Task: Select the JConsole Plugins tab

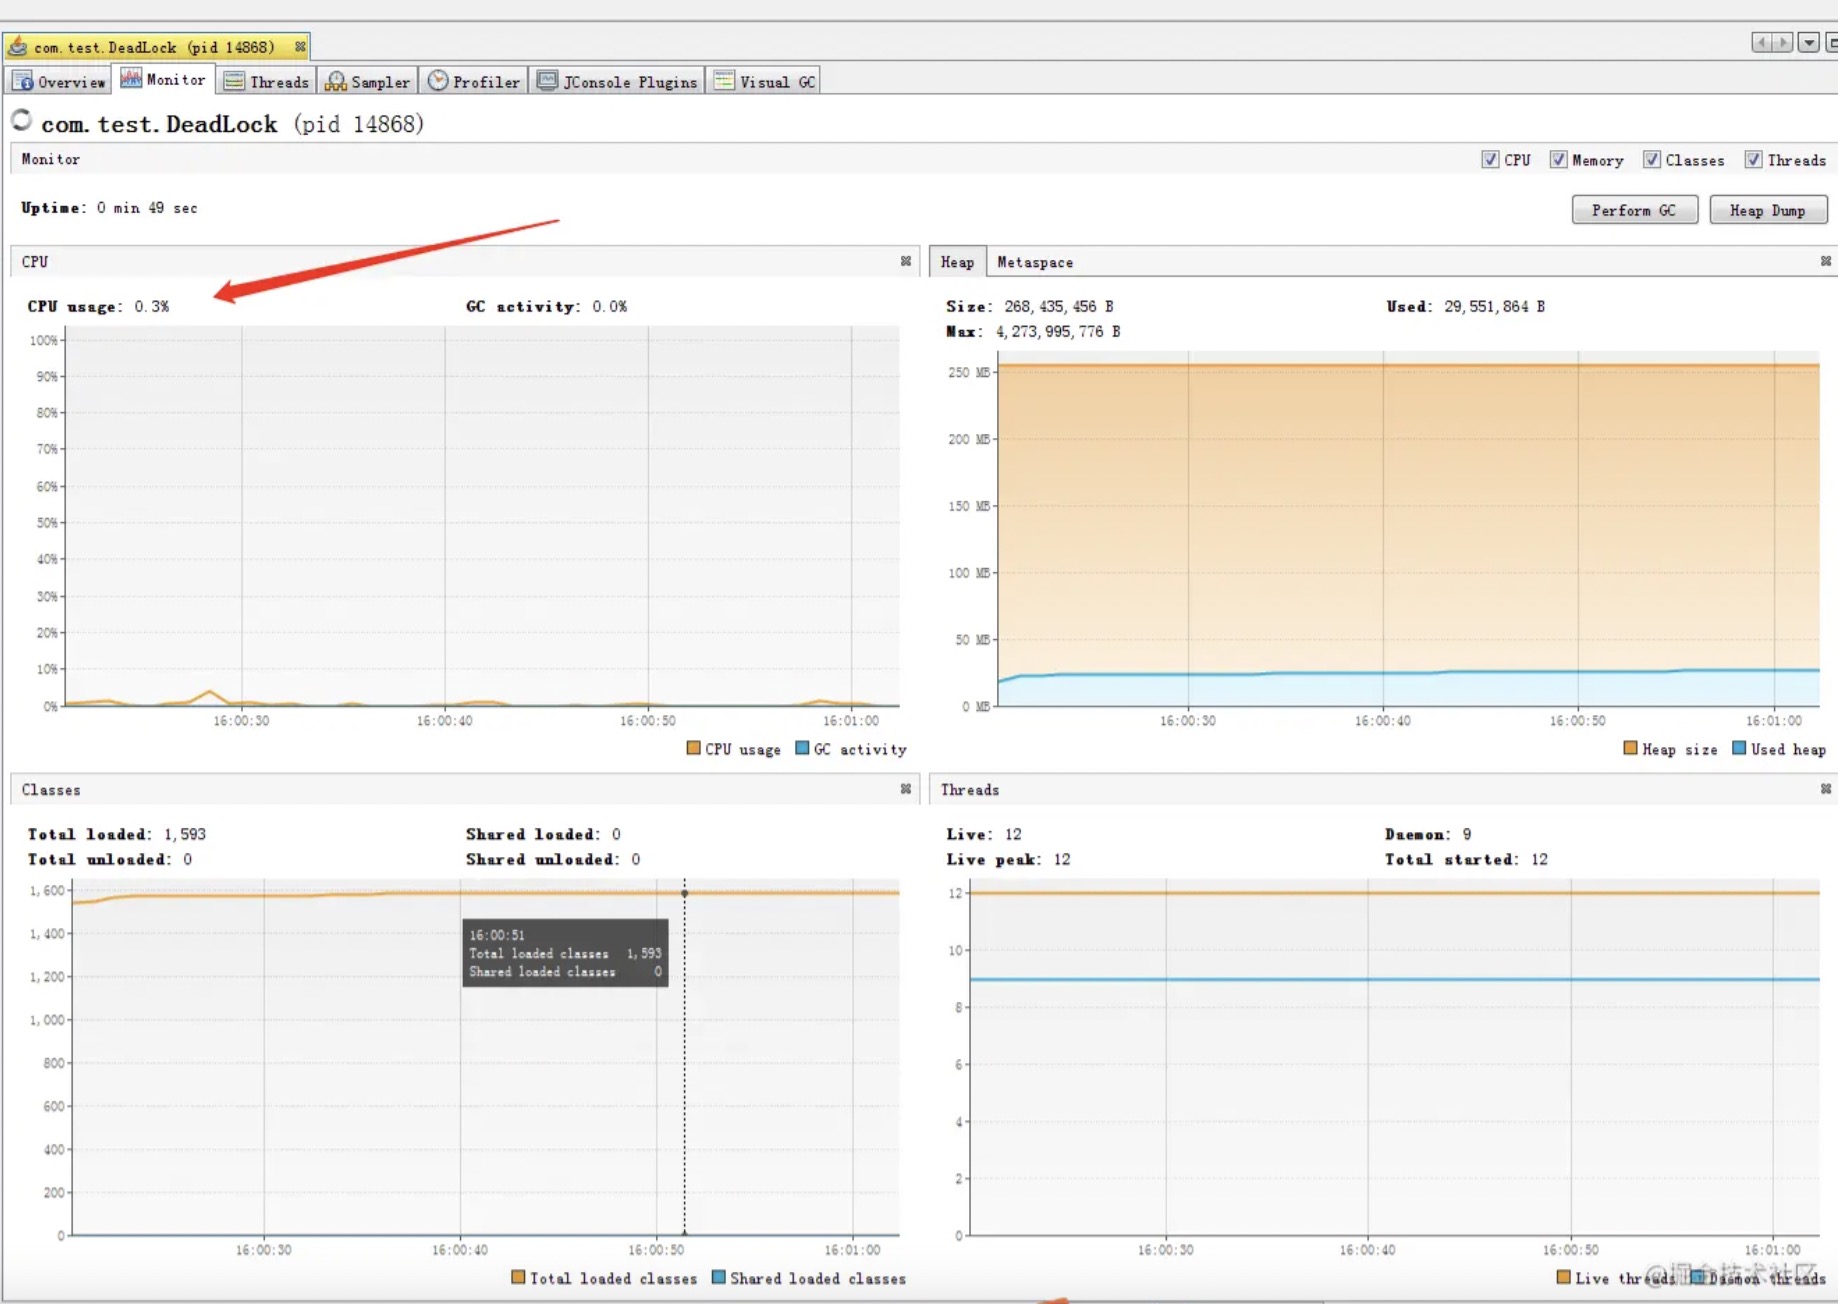Action: (x=617, y=82)
